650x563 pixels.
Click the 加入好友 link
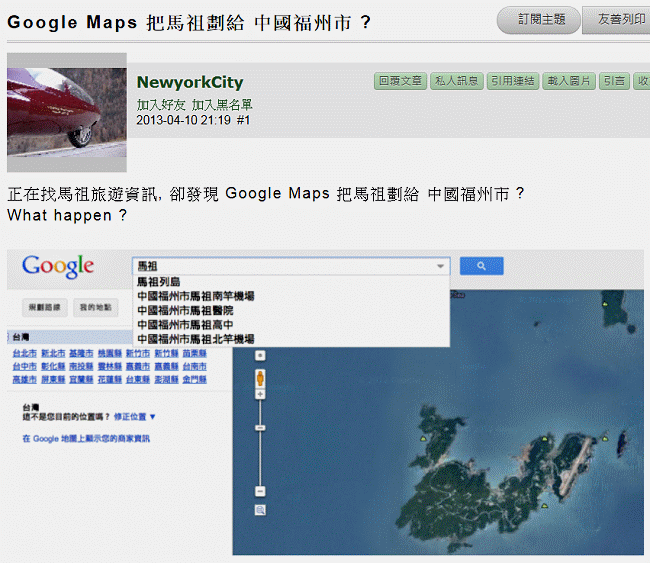(161, 105)
